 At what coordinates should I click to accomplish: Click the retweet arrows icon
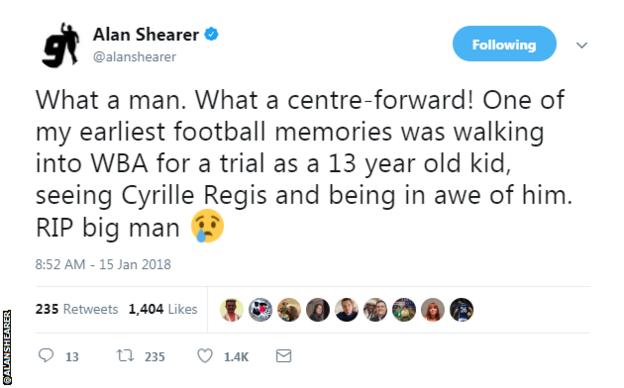pos(125,355)
